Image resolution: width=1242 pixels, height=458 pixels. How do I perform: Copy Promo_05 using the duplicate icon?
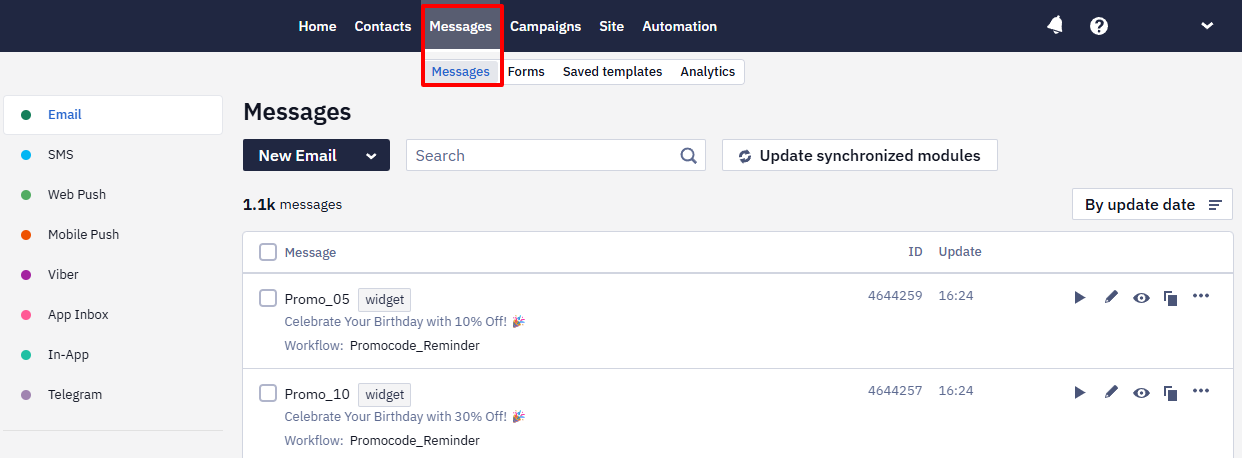1170,297
